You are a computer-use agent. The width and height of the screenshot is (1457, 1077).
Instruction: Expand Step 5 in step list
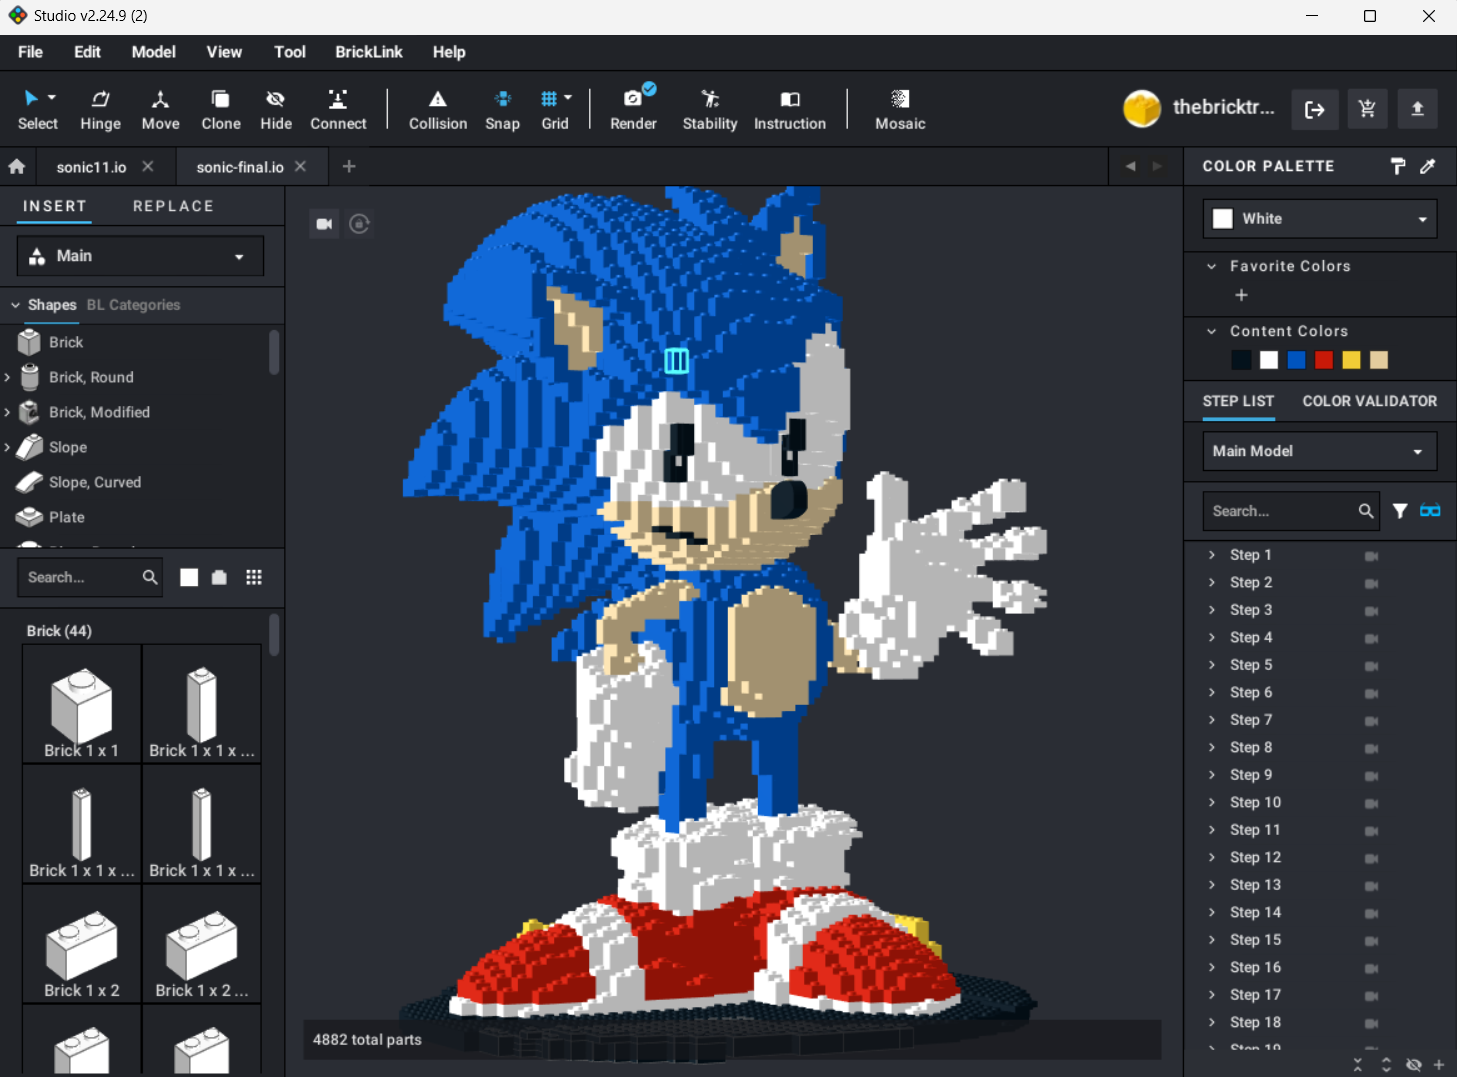[1211, 665]
